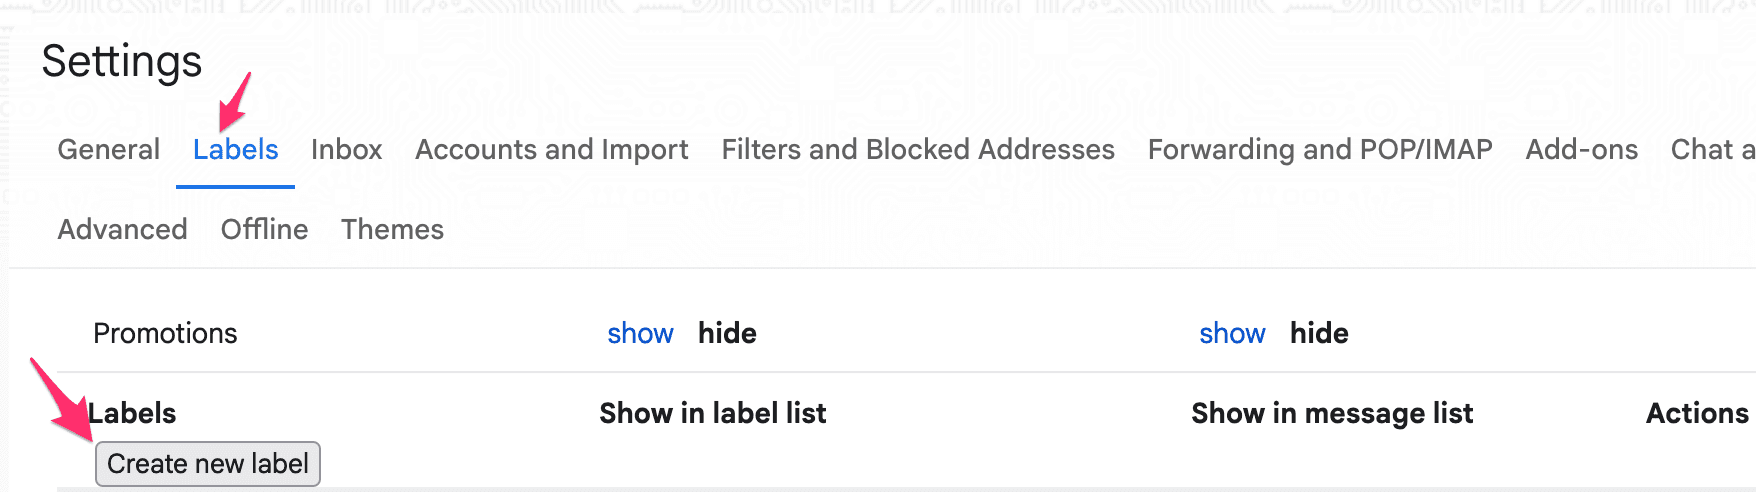Screen dimensions: 1756x492
Task: Open Accounts and Import tab
Action: (551, 150)
